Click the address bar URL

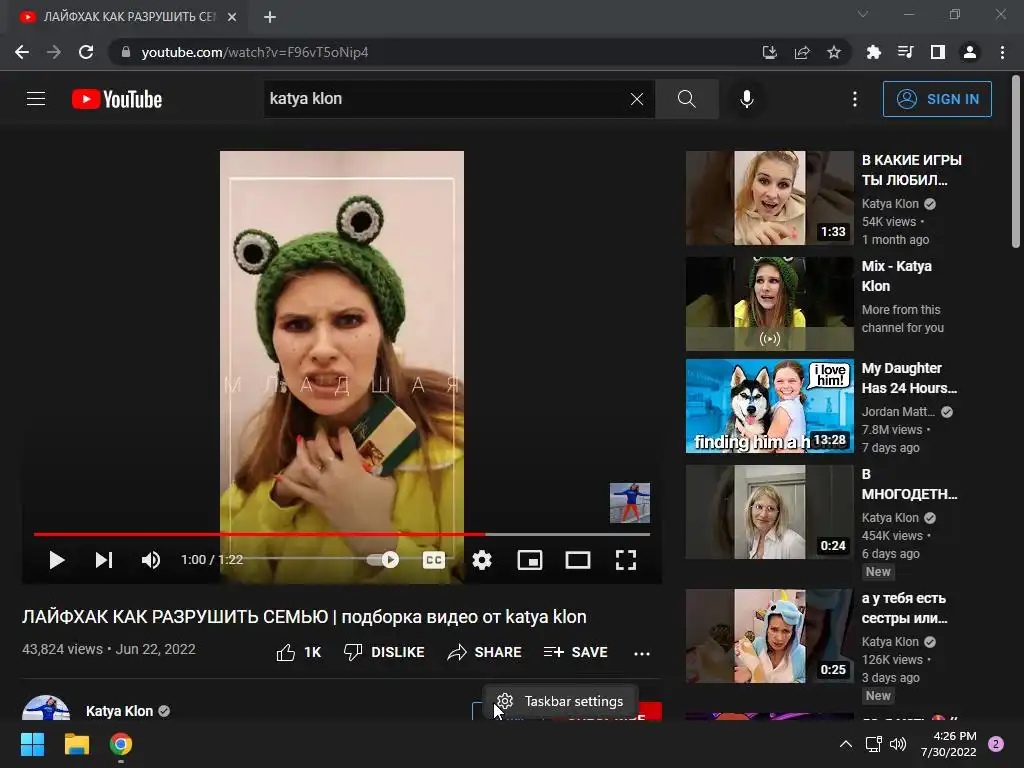255,52
